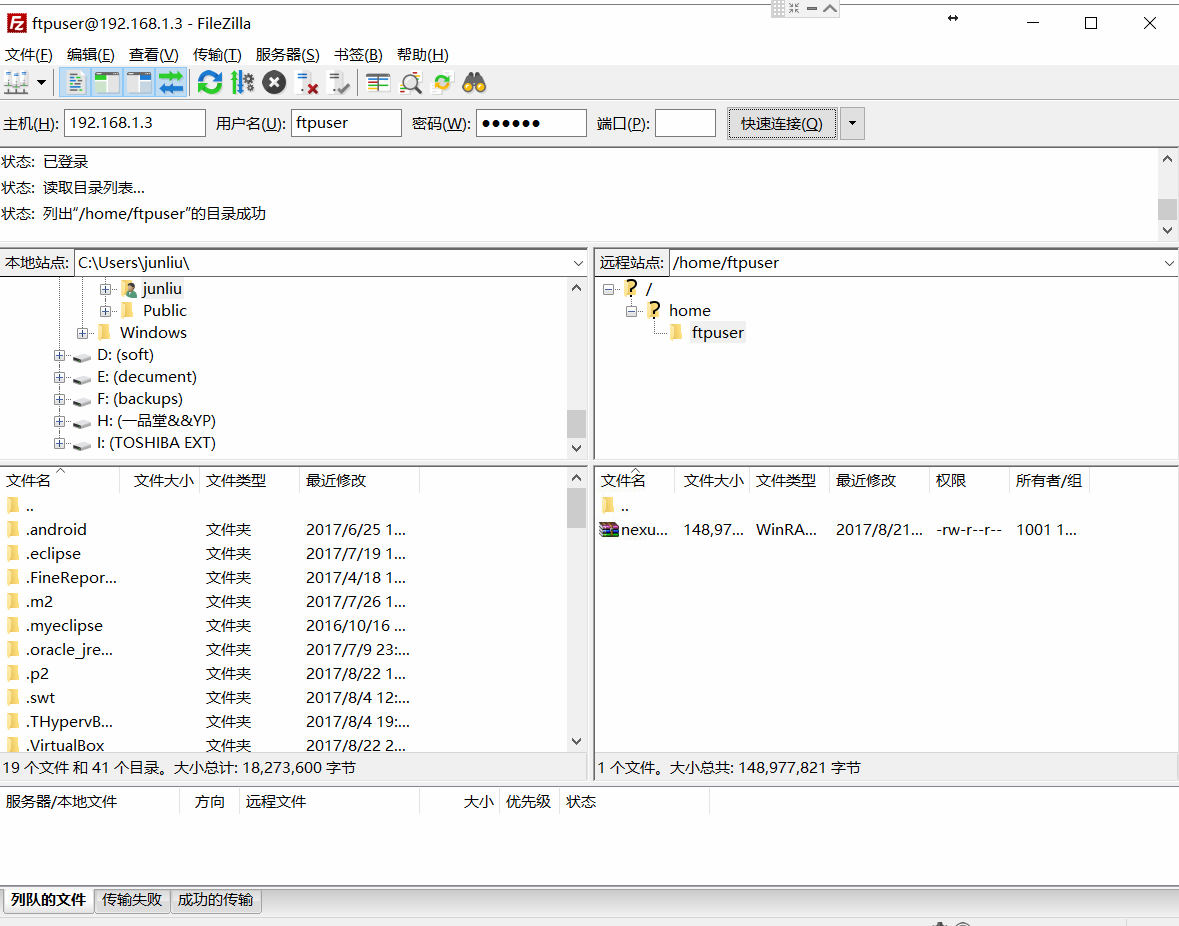Collapse the remote root / node

(x=608, y=289)
